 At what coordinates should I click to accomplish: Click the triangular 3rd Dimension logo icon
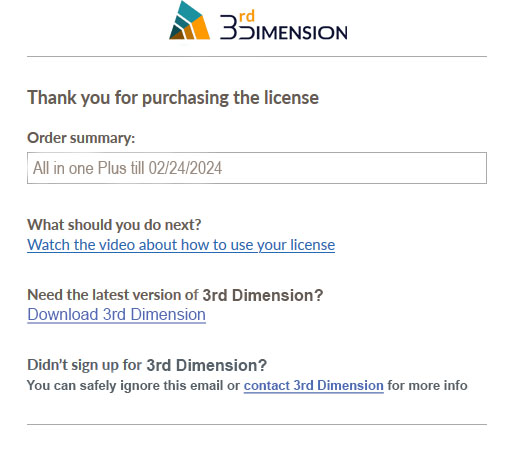pyautogui.click(x=189, y=20)
